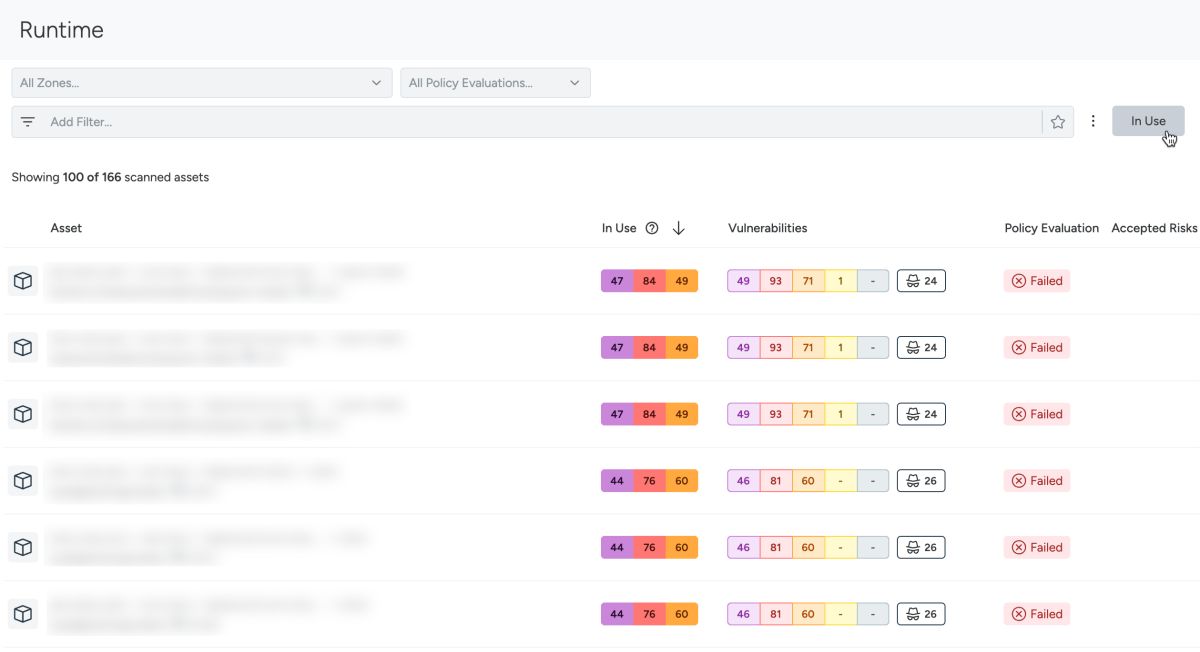Click the cube icon of the third asset row
This screenshot has height=652, width=1200.
[23, 414]
